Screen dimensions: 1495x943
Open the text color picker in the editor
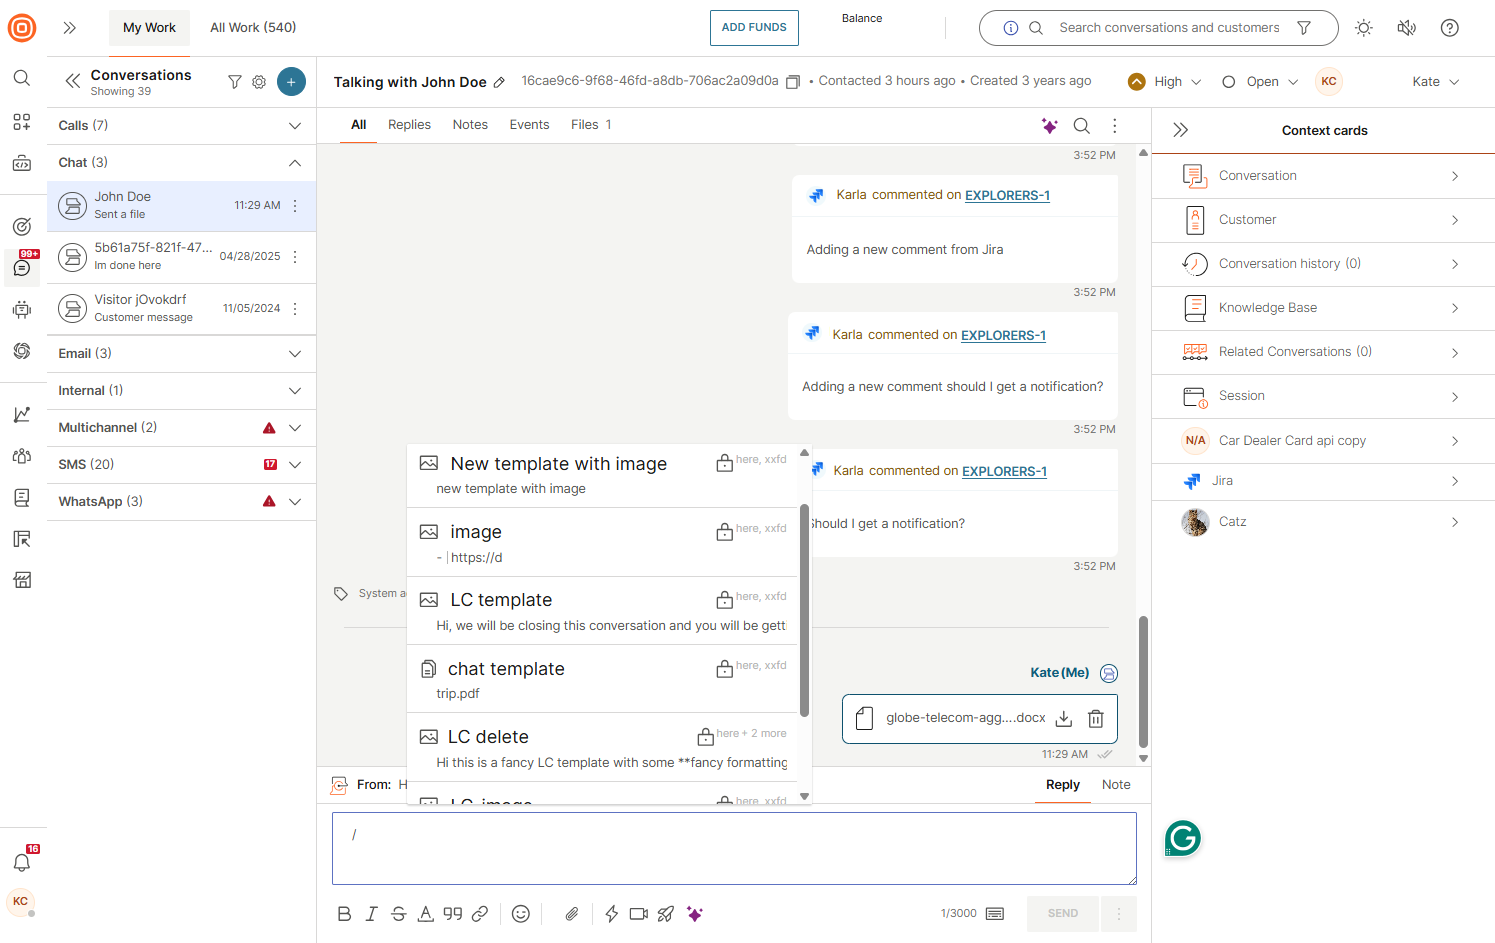tap(425, 913)
